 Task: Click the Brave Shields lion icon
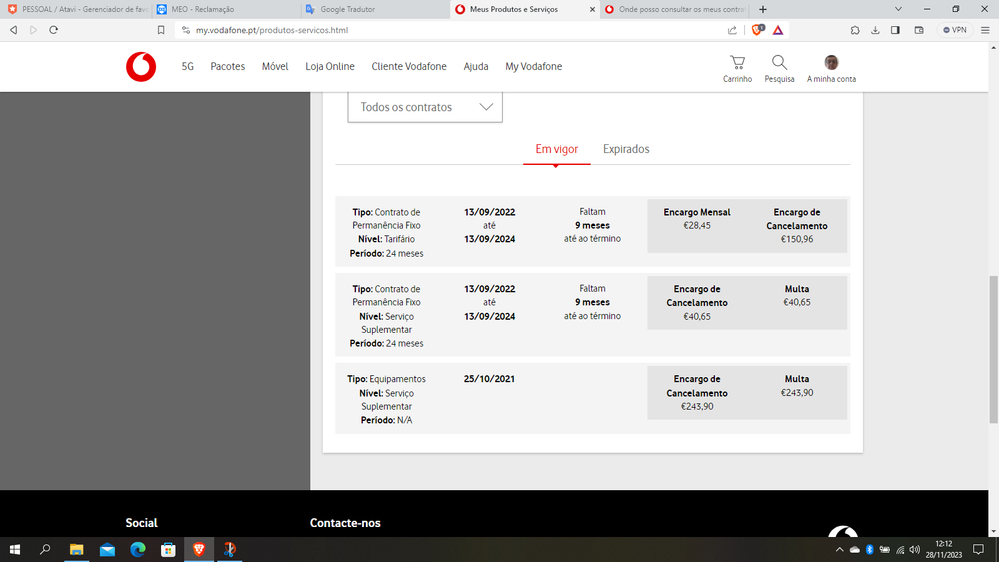click(757, 30)
